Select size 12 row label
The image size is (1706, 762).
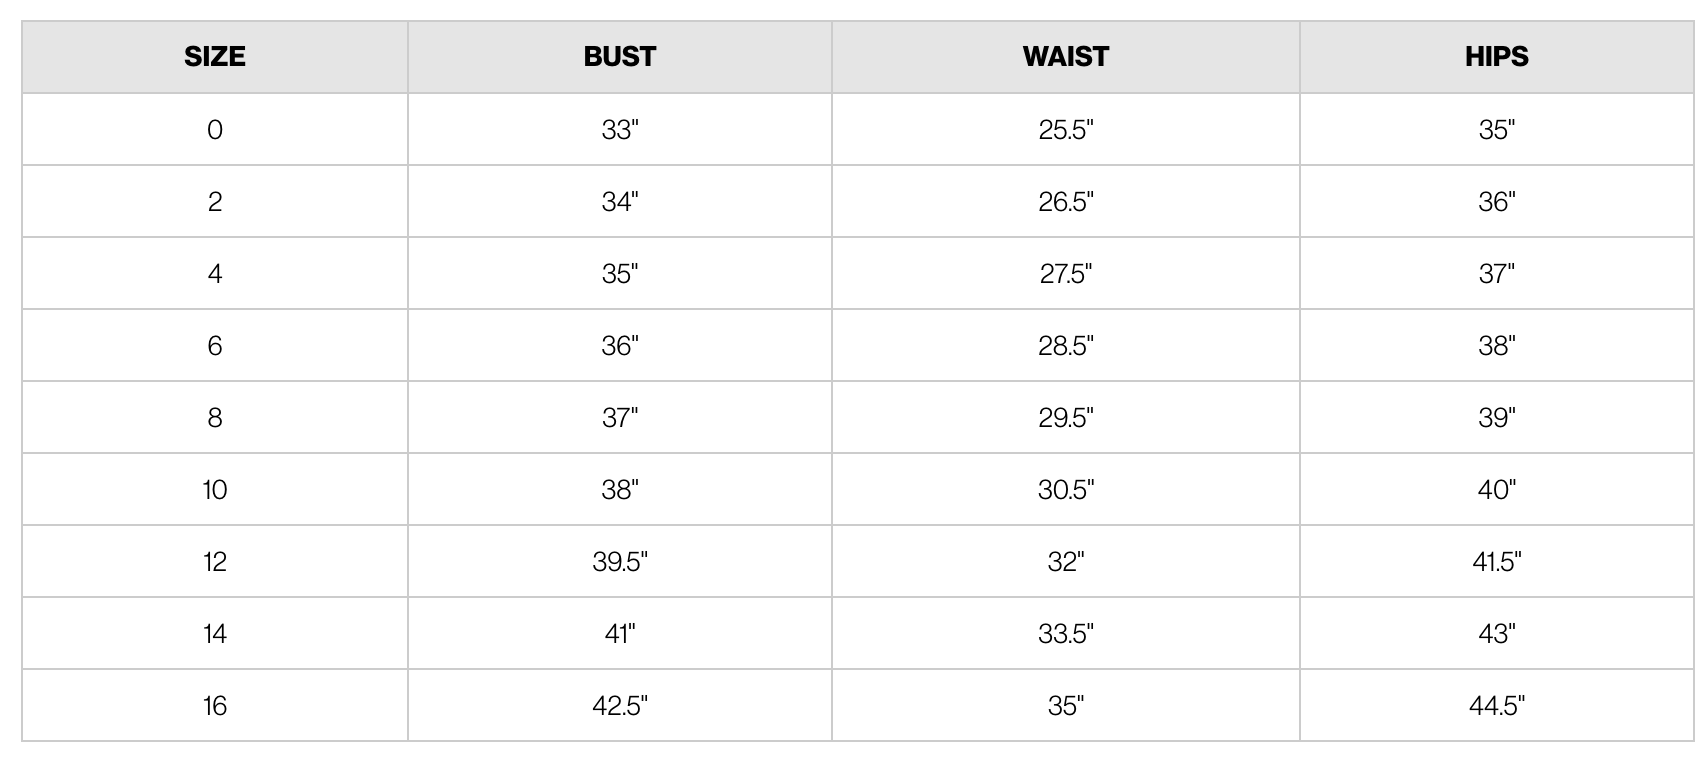(x=215, y=562)
